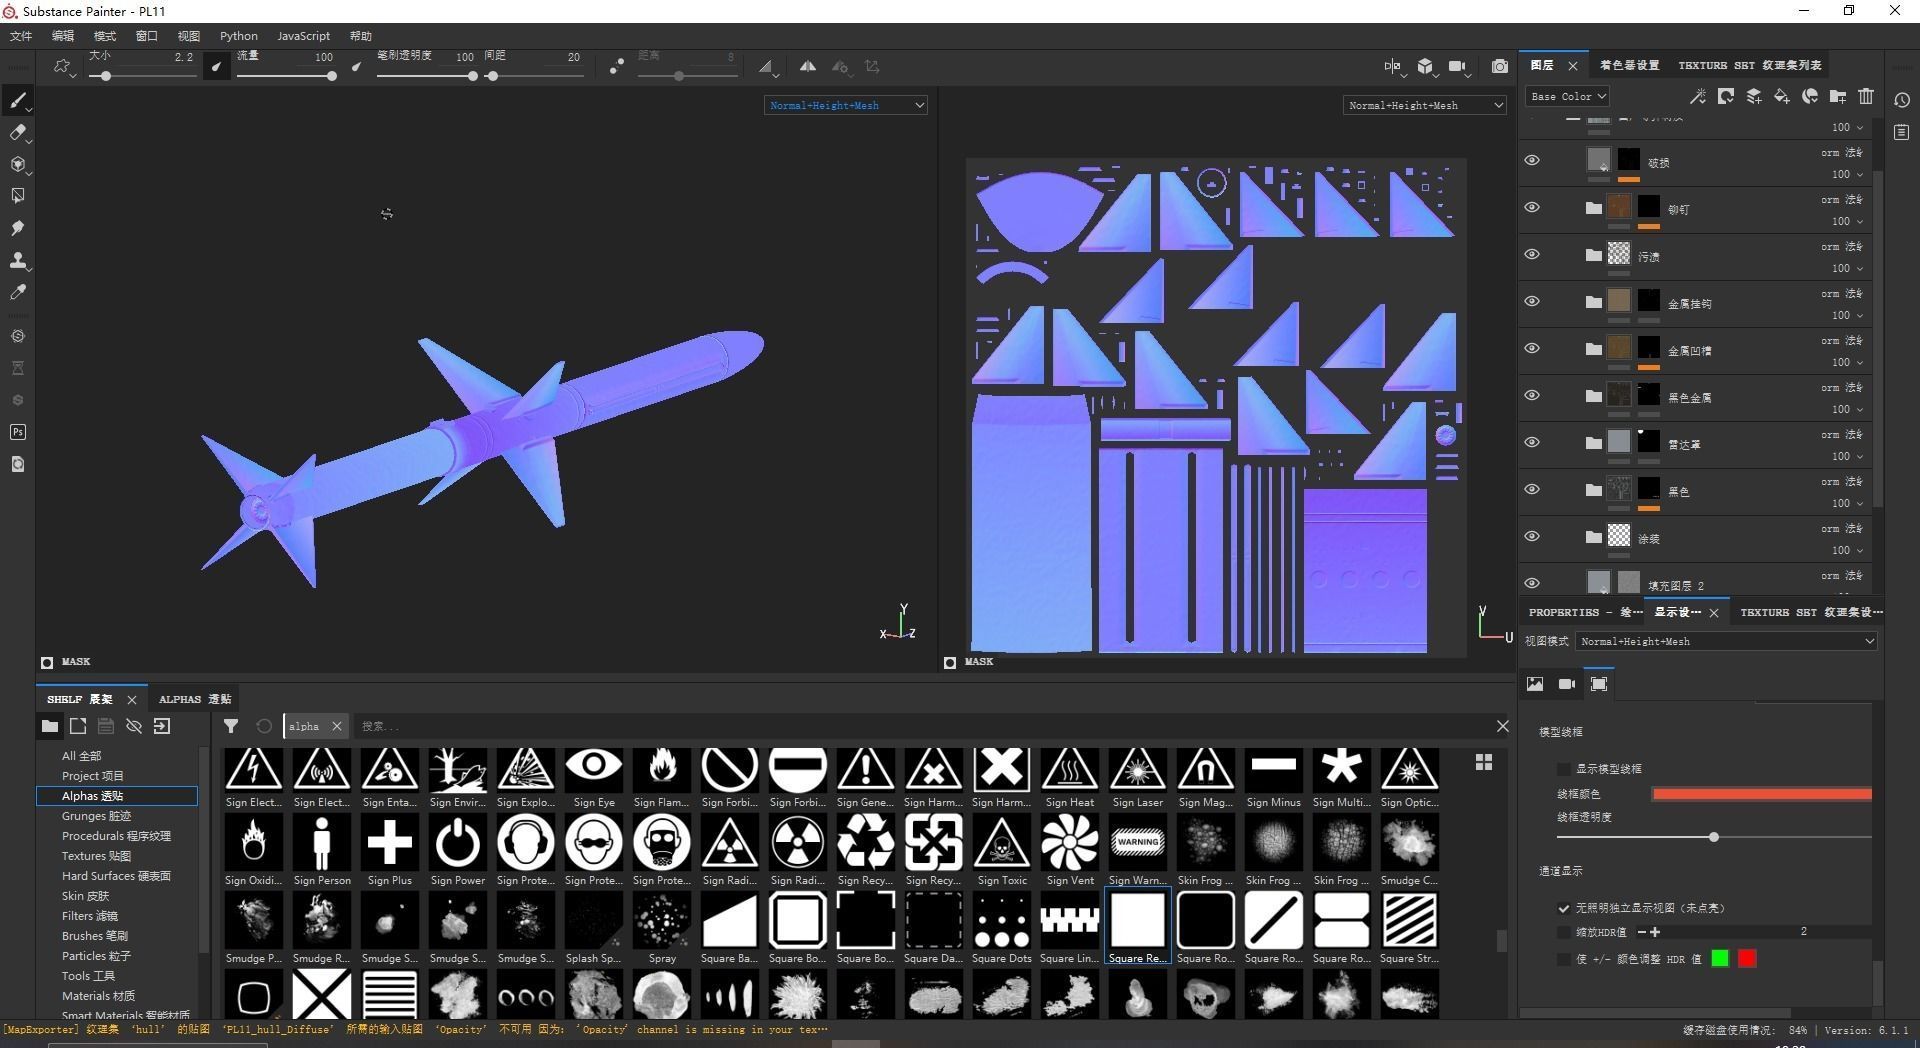Add a new folder group to layers
1920x1048 pixels.
[x=1837, y=96]
